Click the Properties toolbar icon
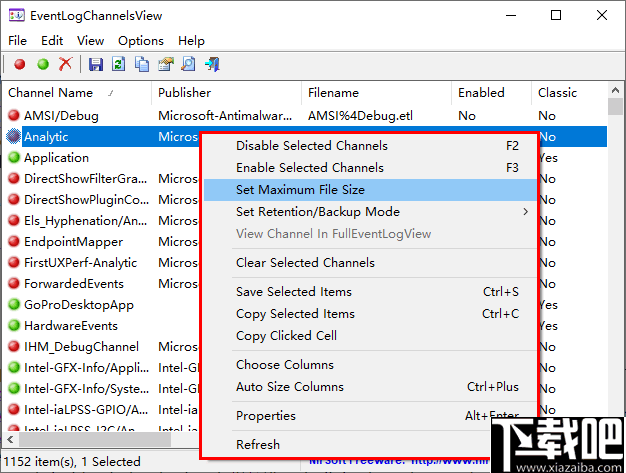Screen dimensions: 626x473 pos(166,64)
